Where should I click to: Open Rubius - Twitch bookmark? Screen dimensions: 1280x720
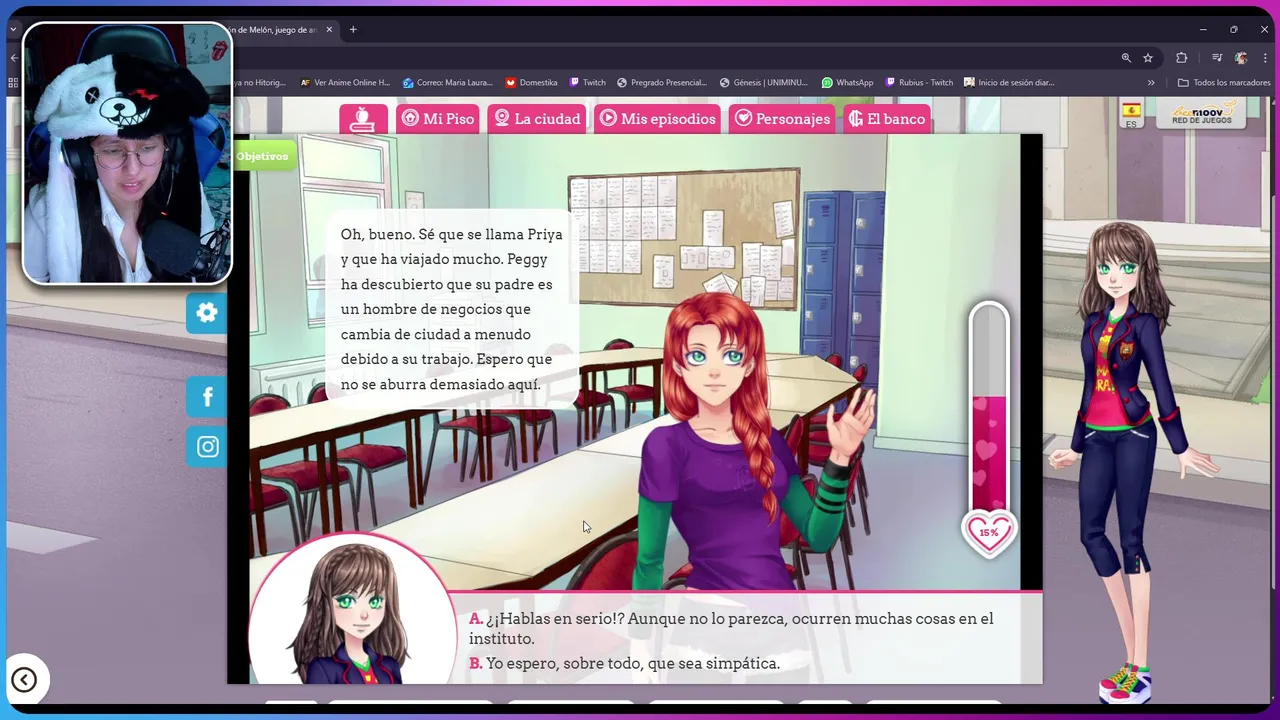point(919,83)
